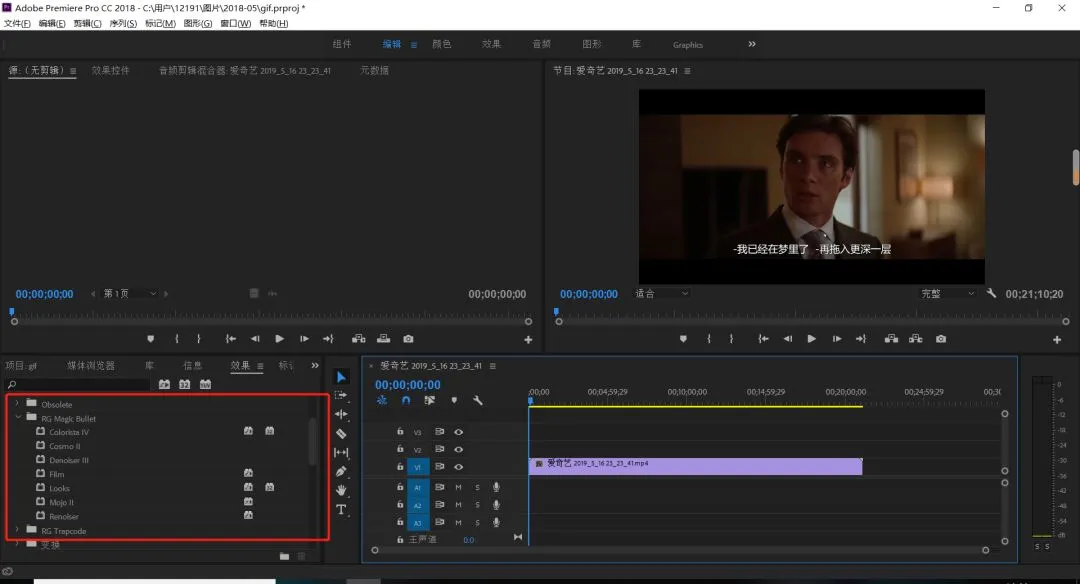This screenshot has width=1080, height=584.
Task: Select the Colorista IV effect
Action: pyautogui.click(x=69, y=432)
